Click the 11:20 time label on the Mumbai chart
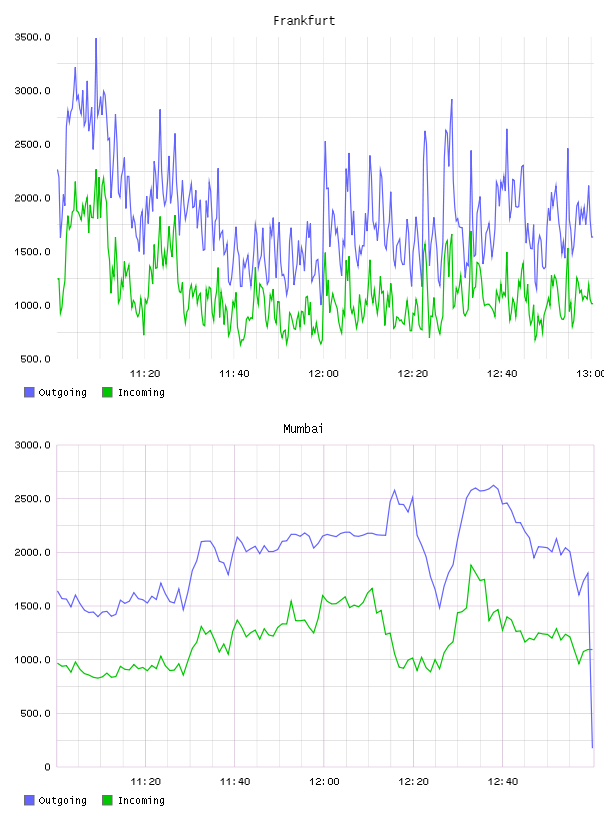 [x=145, y=782]
